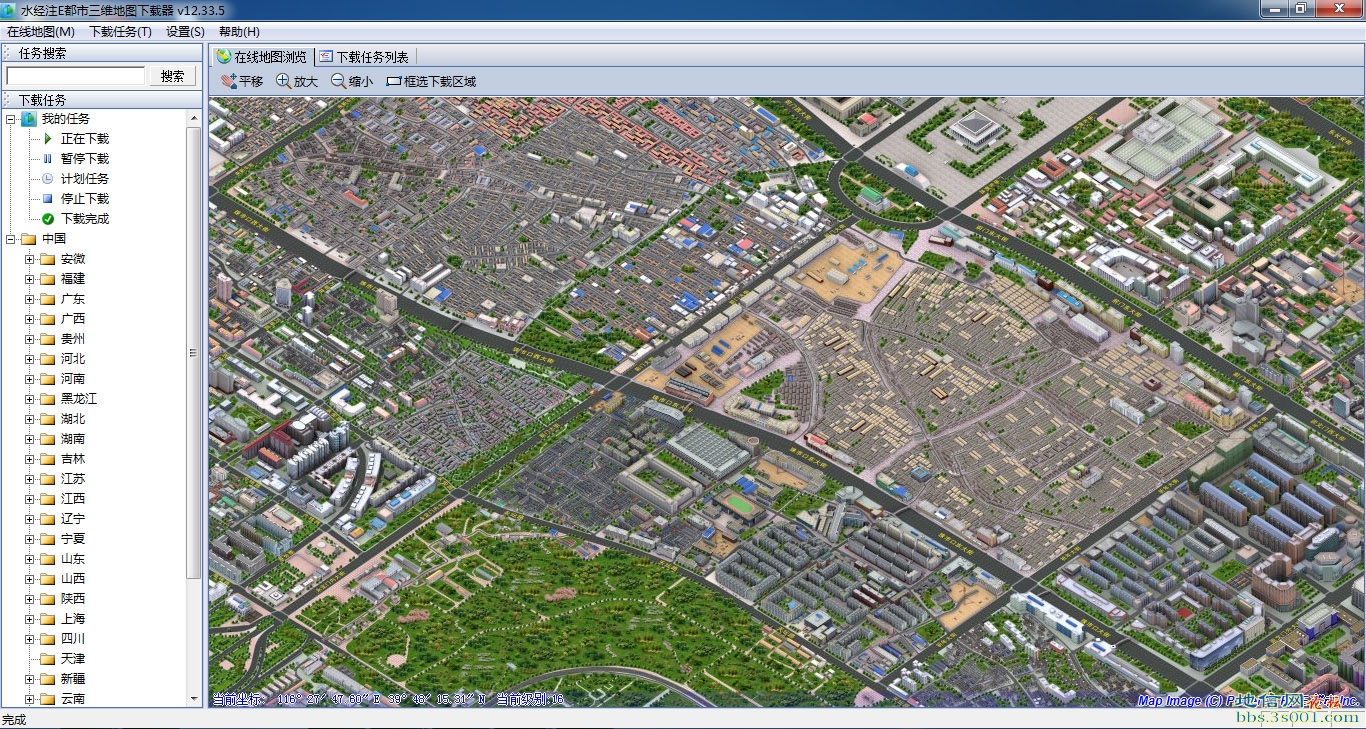Screen dimensions: 1366x729
Task: Collapse the 中国 tree node
Action: click(10, 239)
